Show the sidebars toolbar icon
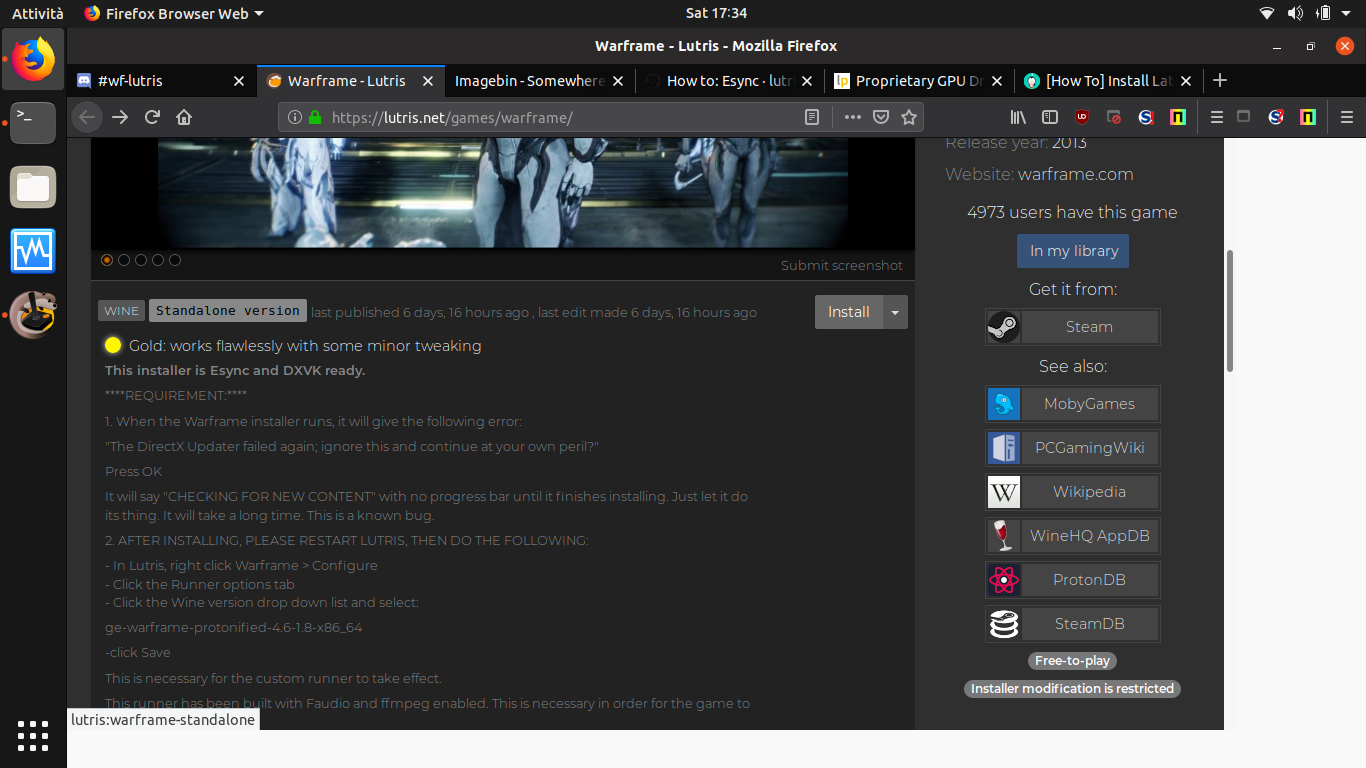Screen dimensions: 1366x768 (x=1050, y=117)
